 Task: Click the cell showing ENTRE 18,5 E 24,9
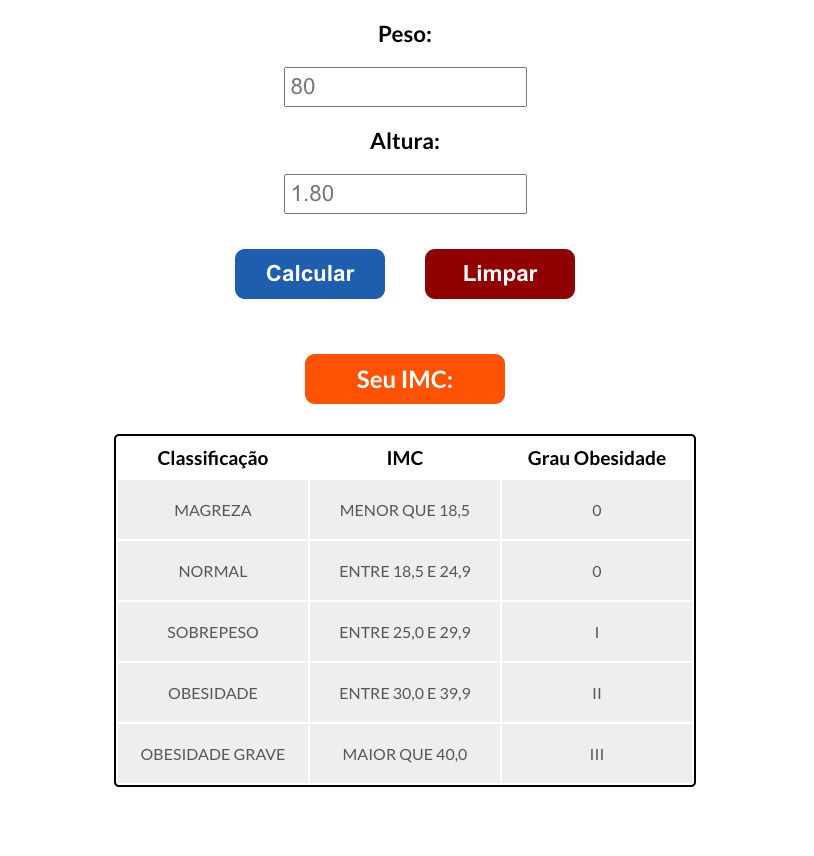pos(404,571)
